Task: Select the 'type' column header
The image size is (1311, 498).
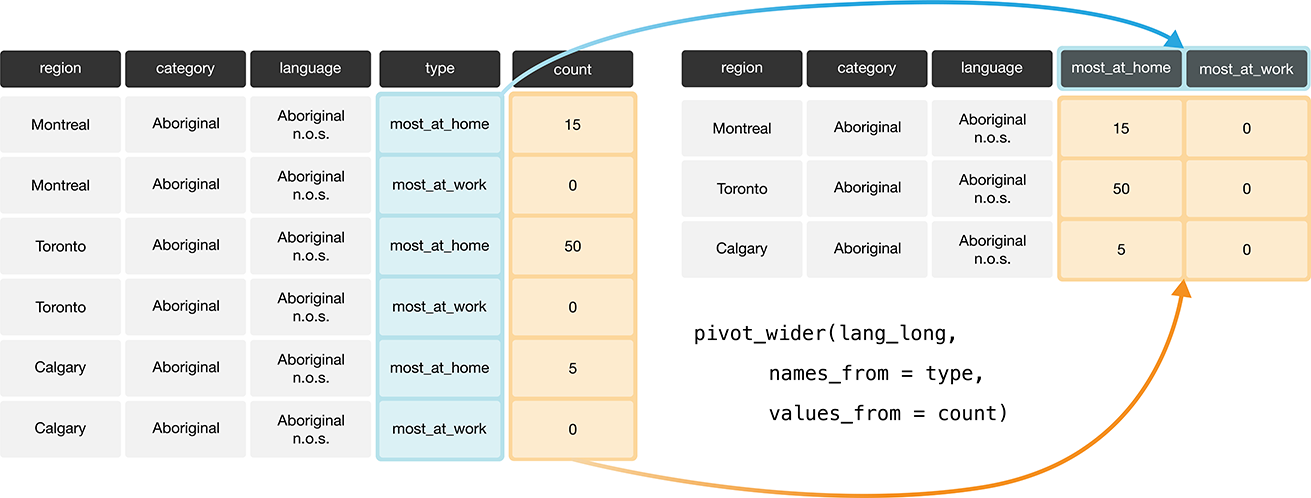Action: click(440, 69)
